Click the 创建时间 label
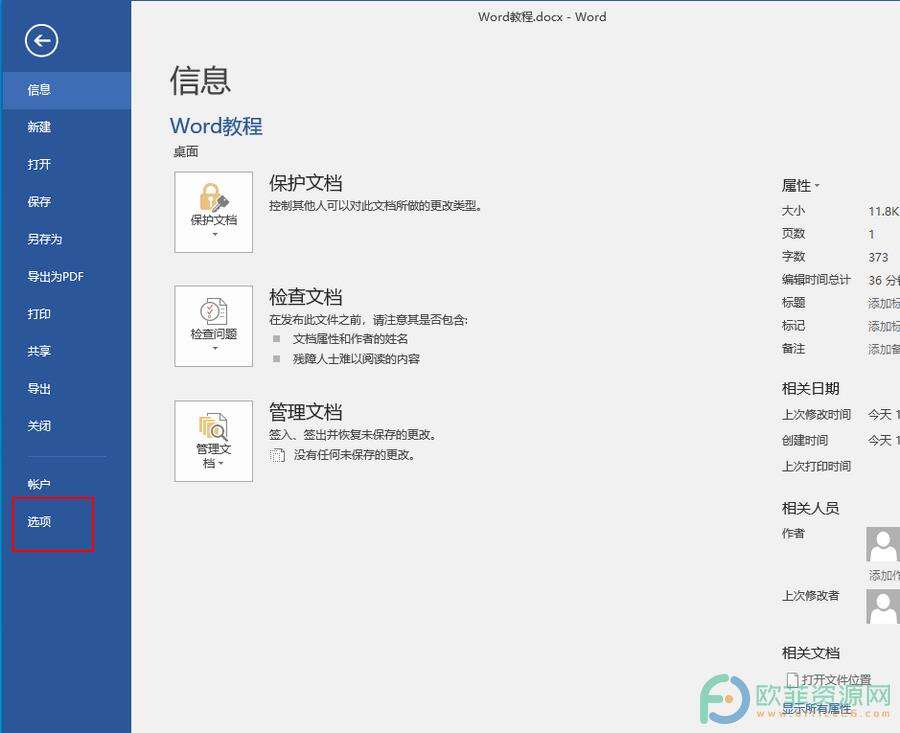 click(805, 440)
